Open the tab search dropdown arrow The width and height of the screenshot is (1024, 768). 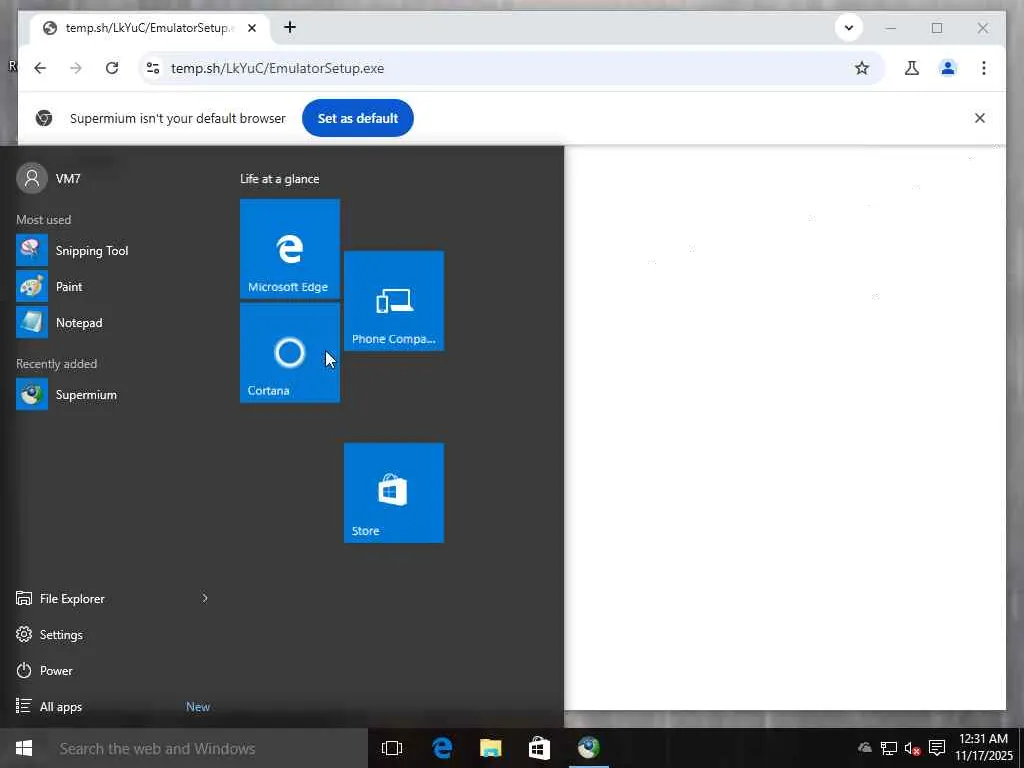coord(848,28)
